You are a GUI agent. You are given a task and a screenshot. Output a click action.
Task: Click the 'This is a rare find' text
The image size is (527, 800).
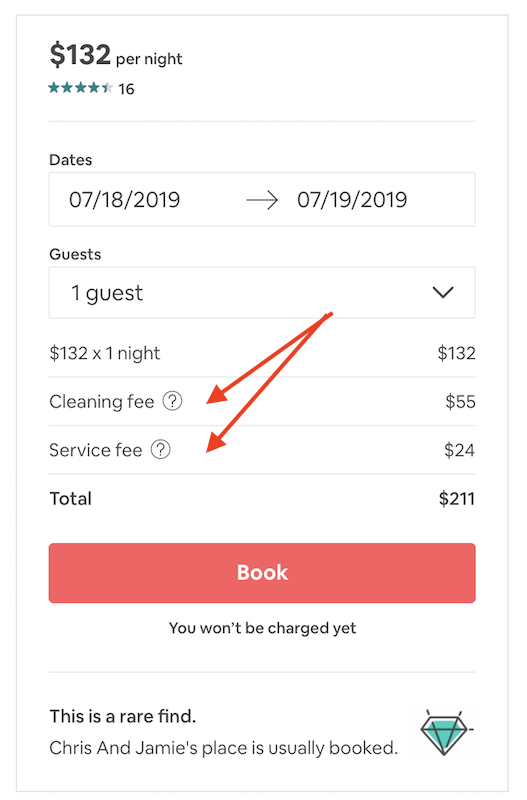pyautogui.click(x=122, y=716)
